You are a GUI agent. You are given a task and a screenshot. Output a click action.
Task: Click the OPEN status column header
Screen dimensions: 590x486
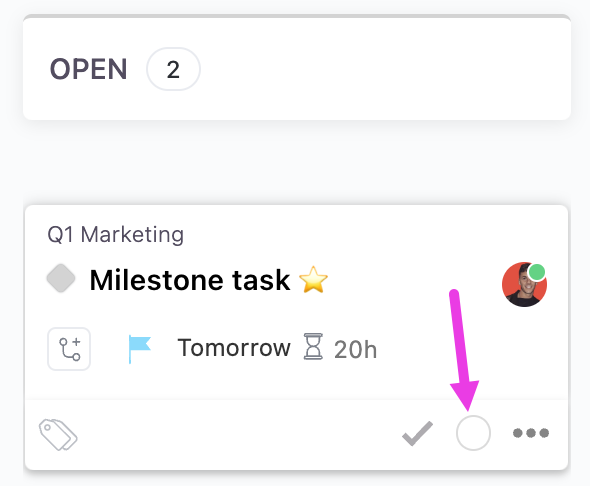[x=89, y=69]
